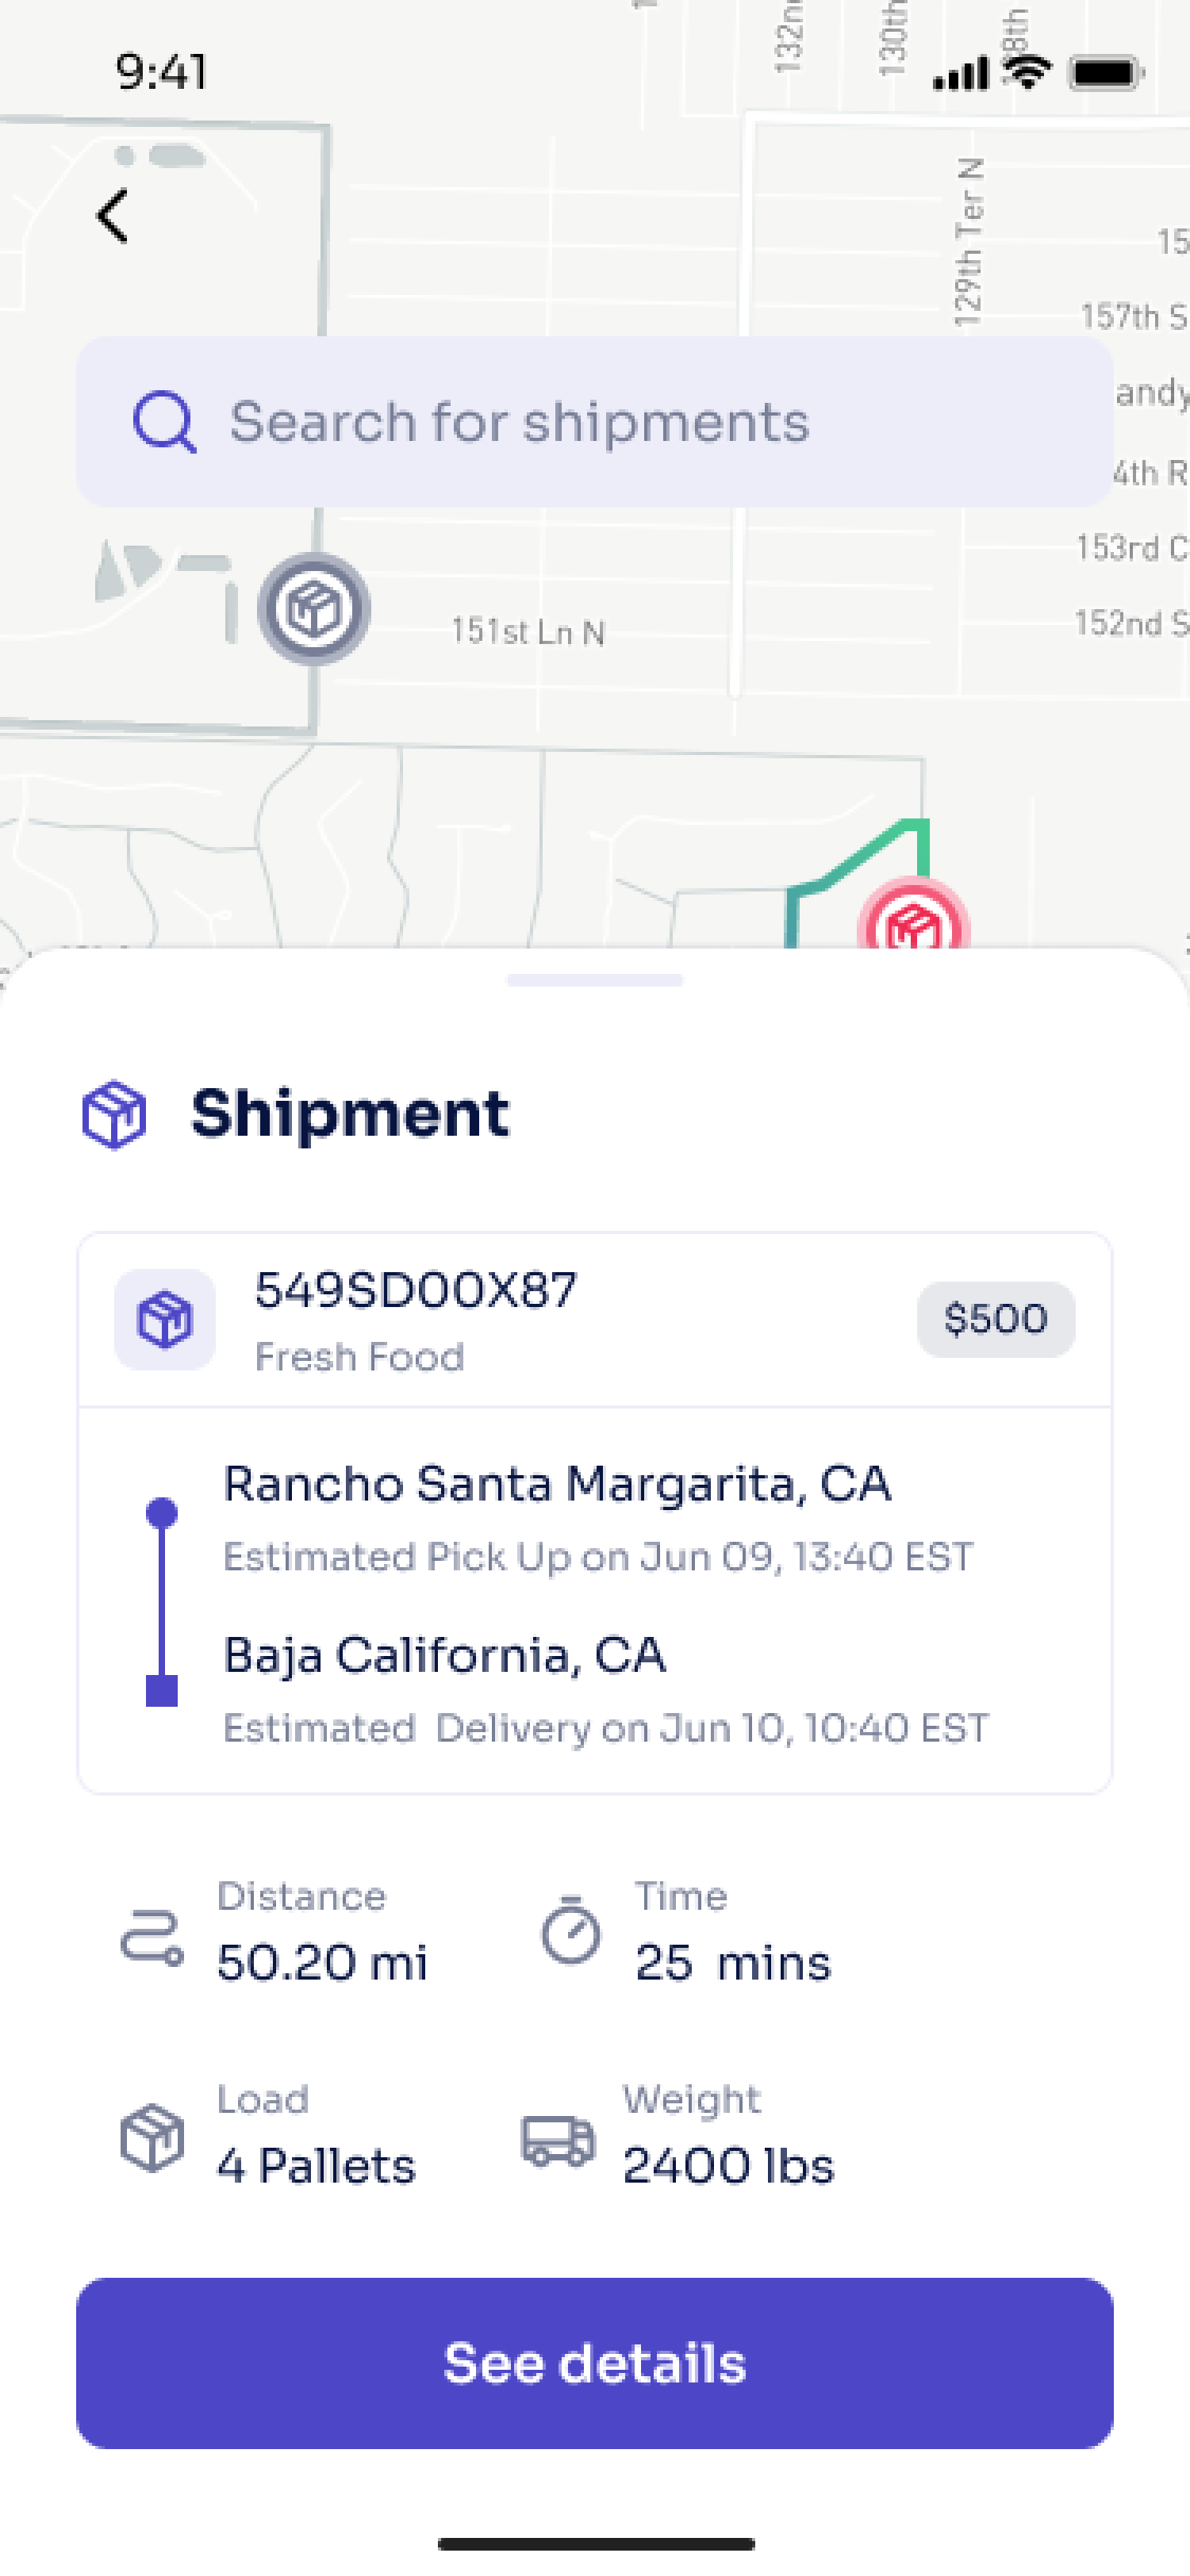This screenshot has width=1190, height=2576.
Task: Expand the bottom sheet drag handle
Action: tap(595, 980)
